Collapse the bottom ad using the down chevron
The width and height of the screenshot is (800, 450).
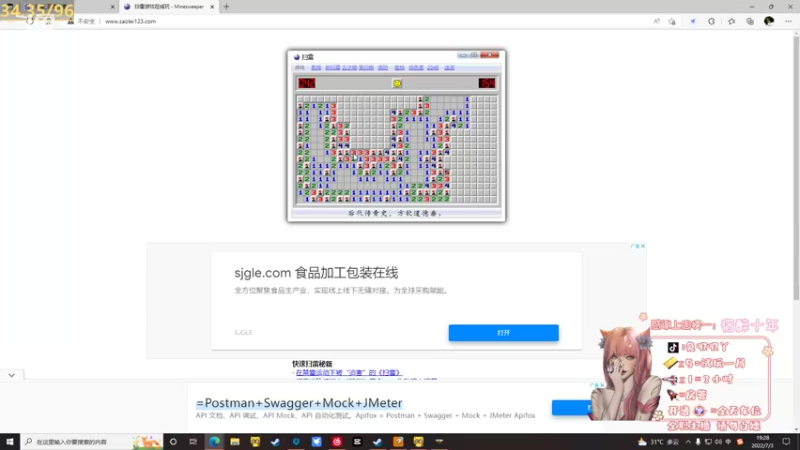click(x=12, y=376)
